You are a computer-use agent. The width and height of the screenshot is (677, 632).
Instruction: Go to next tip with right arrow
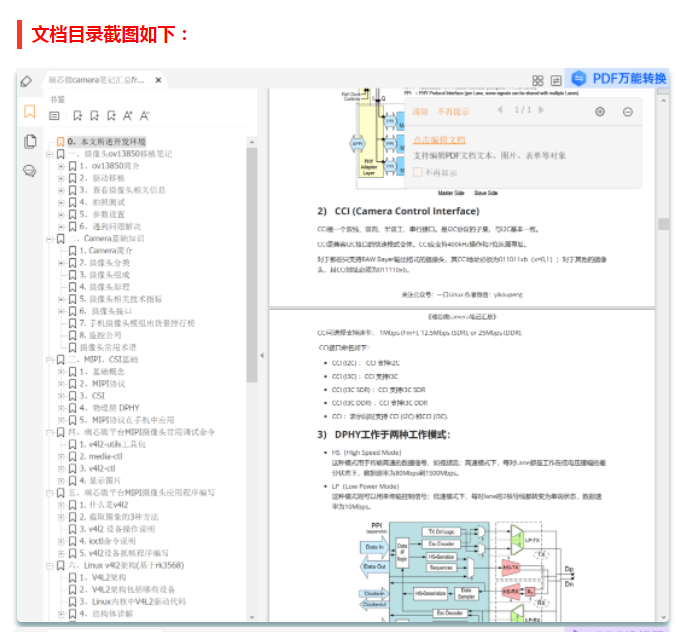coord(541,110)
